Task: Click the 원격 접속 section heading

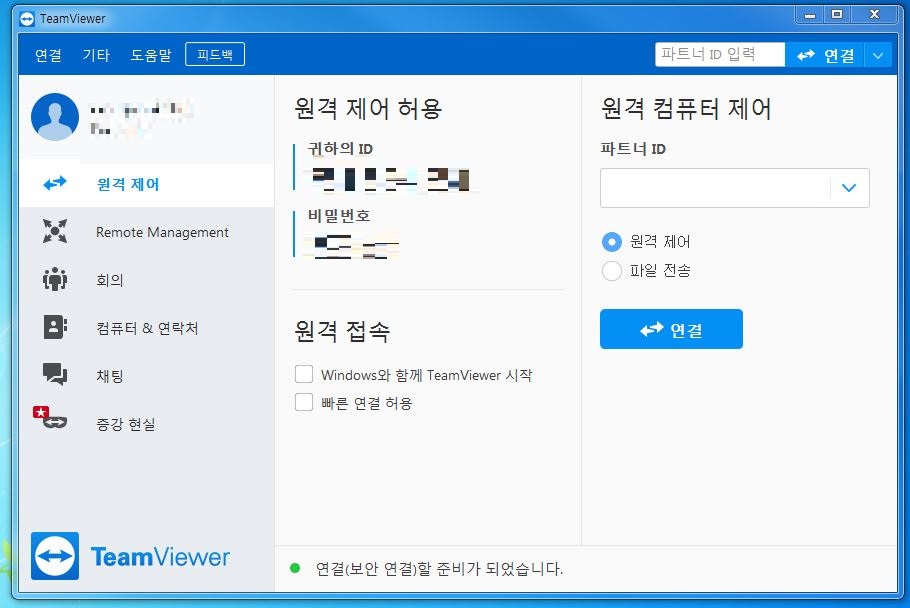Action: pos(342,331)
